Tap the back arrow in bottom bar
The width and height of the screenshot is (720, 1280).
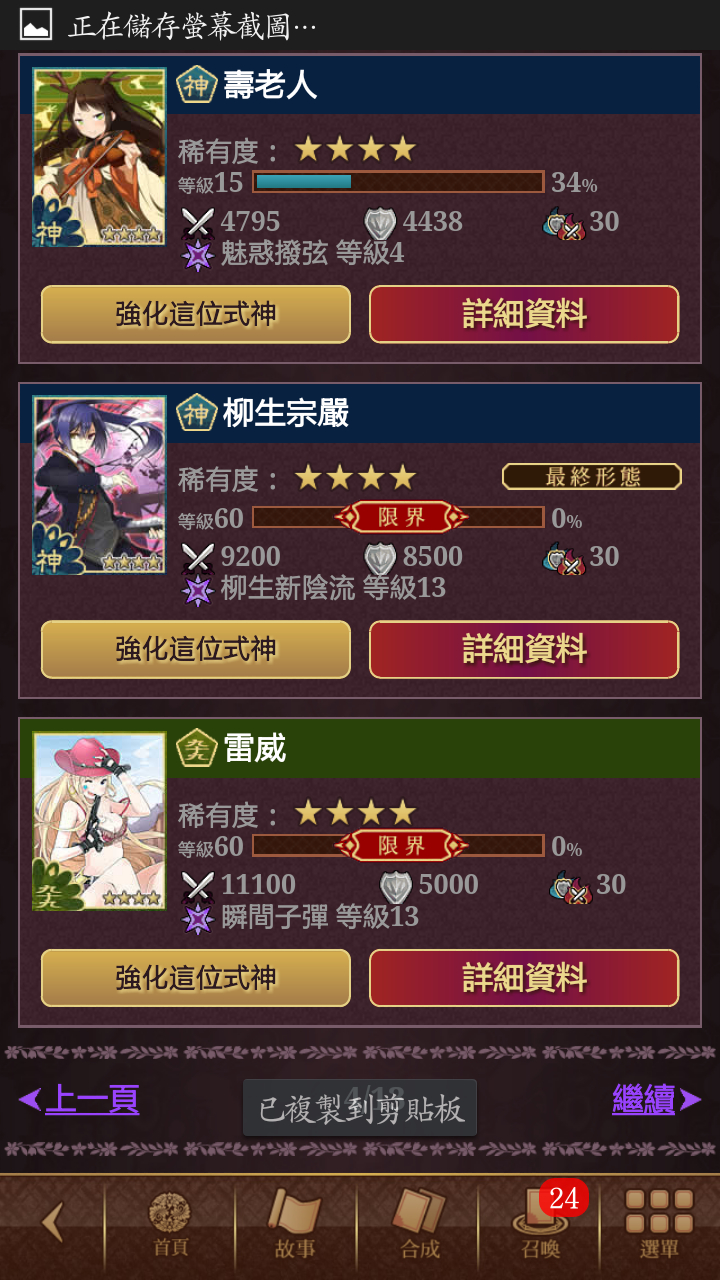[x=53, y=1222]
